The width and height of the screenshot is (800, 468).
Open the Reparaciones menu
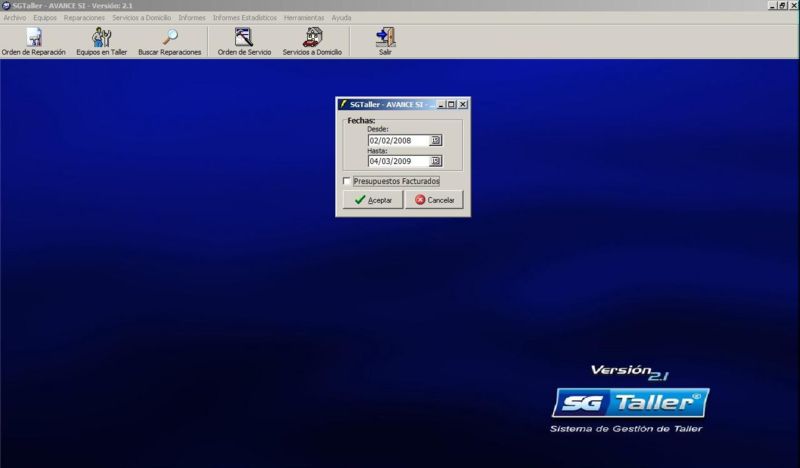click(84, 18)
